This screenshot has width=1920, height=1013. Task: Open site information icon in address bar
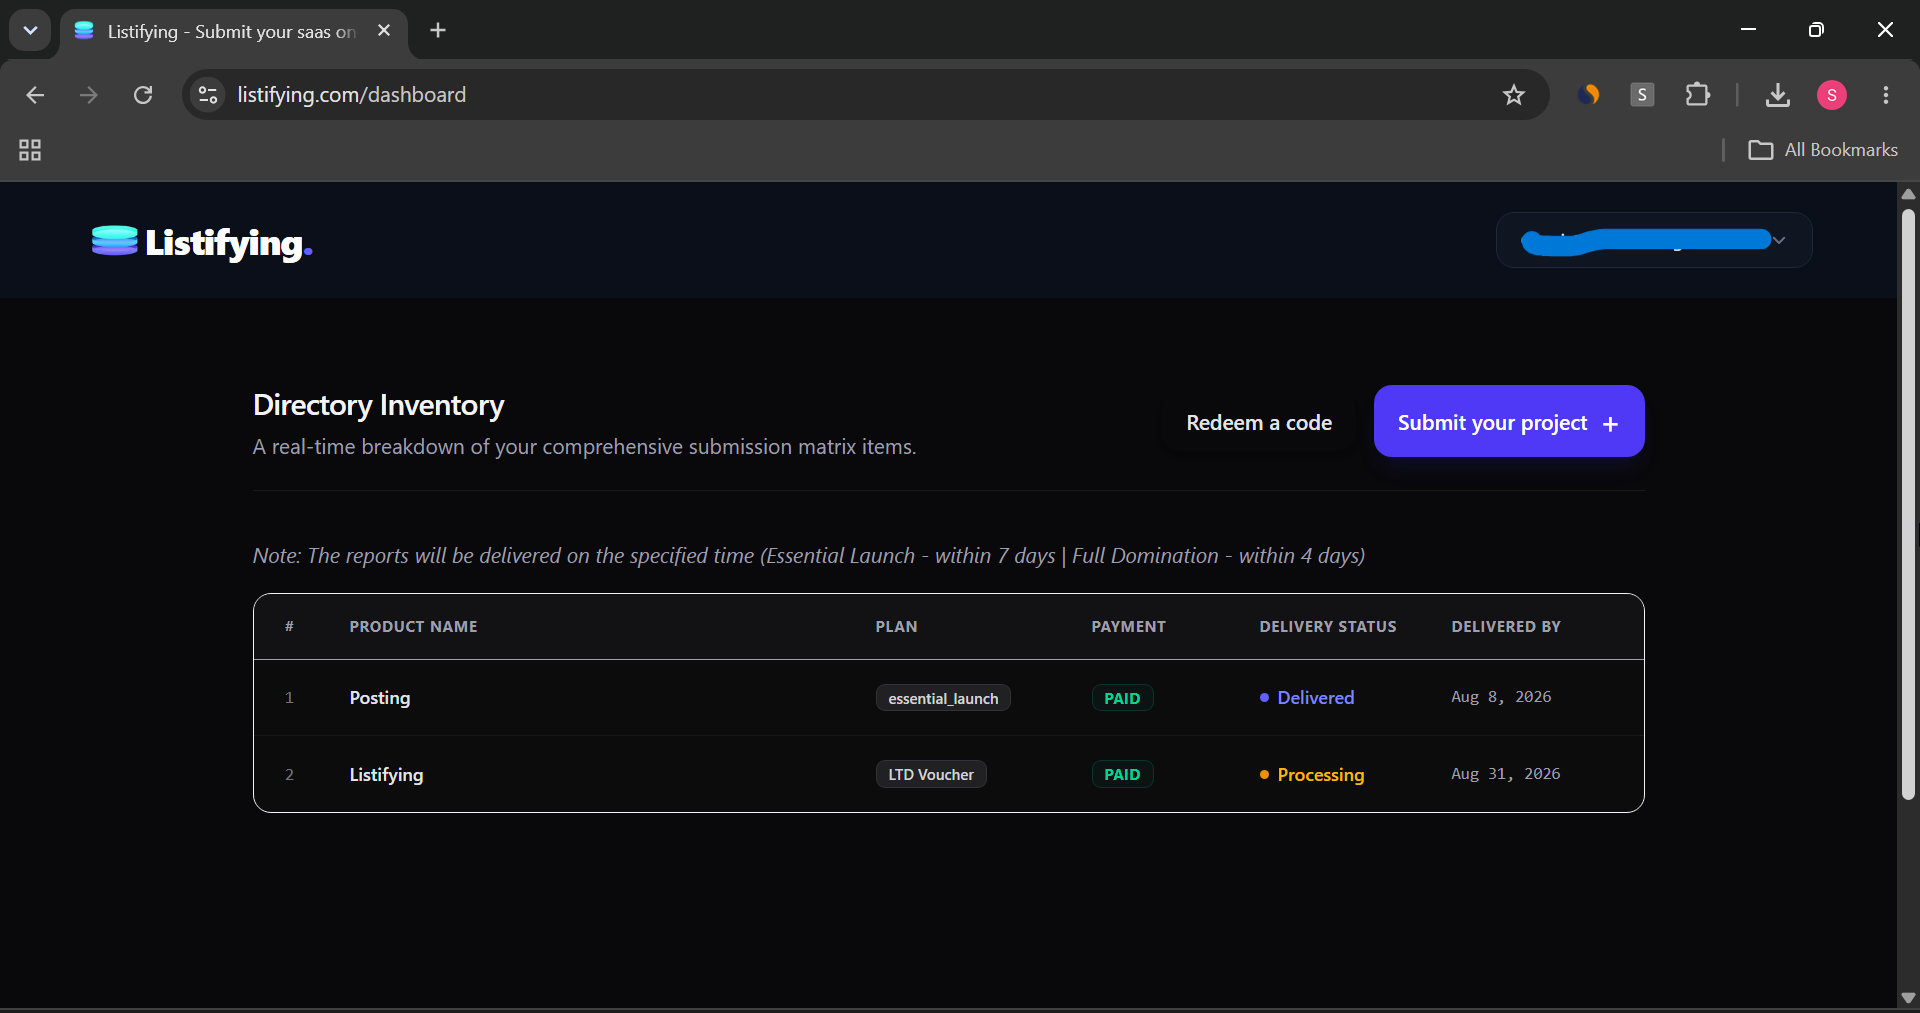pos(208,95)
